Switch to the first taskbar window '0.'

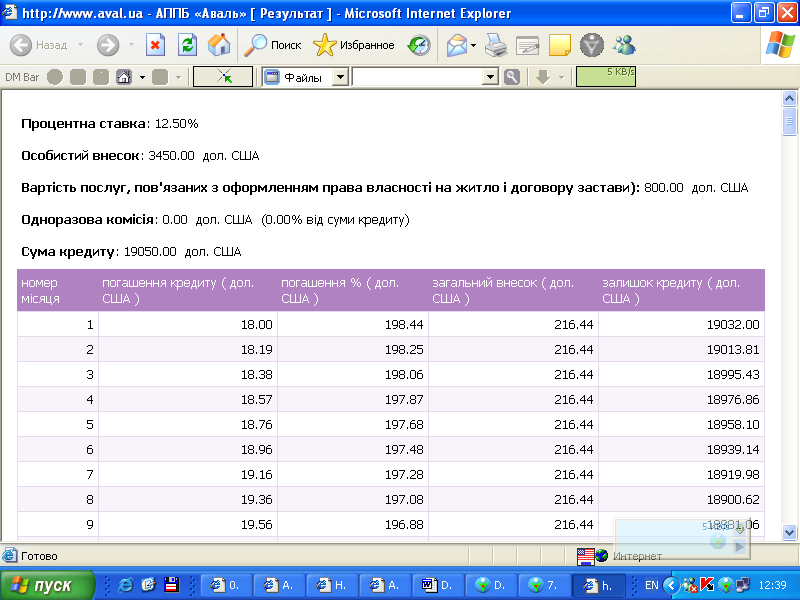[224, 585]
